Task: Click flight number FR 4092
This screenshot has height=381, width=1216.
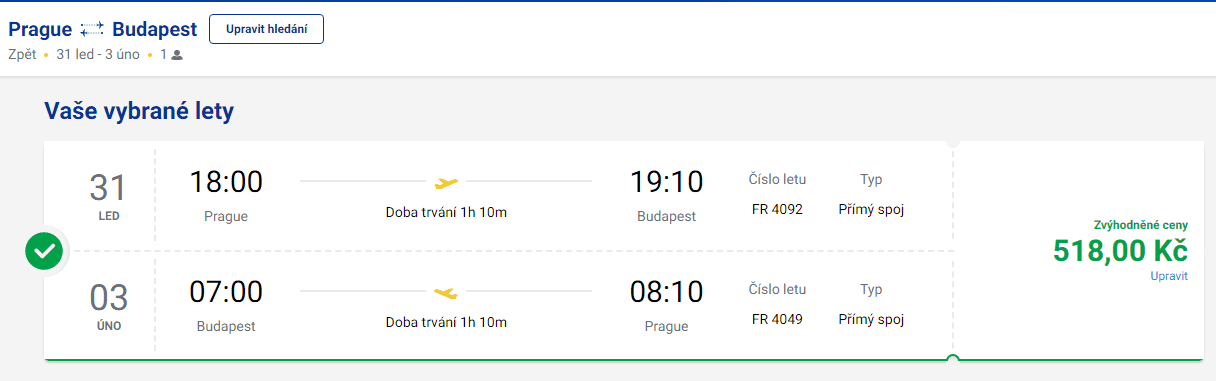Action: [x=777, y=210]
